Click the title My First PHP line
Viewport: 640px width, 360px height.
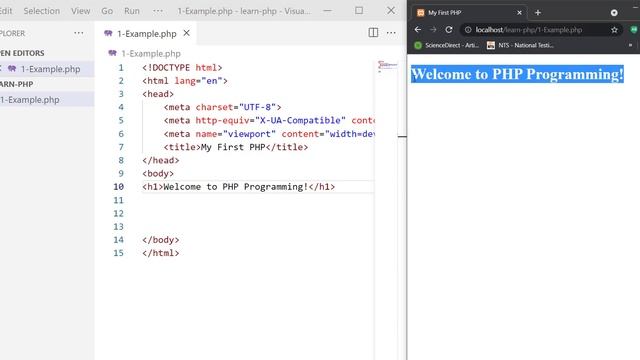click(236, 147)
